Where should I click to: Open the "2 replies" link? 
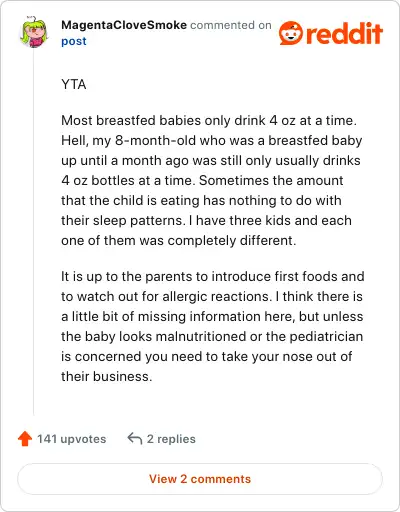[171, 439]
